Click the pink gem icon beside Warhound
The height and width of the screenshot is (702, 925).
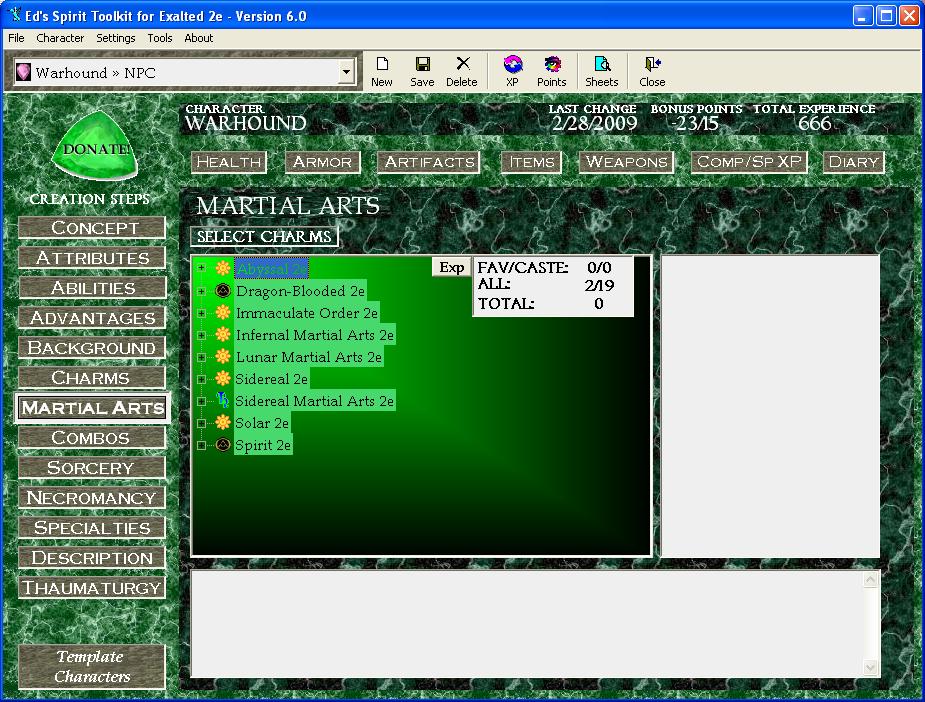tap(23, 72)
